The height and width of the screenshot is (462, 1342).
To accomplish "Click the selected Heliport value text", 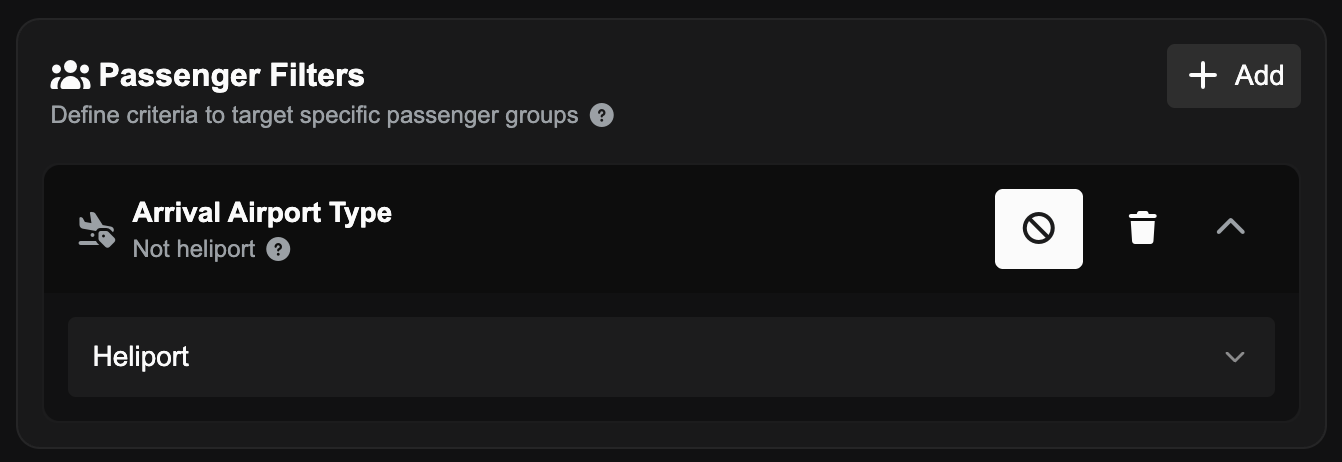I will point(141,357).
